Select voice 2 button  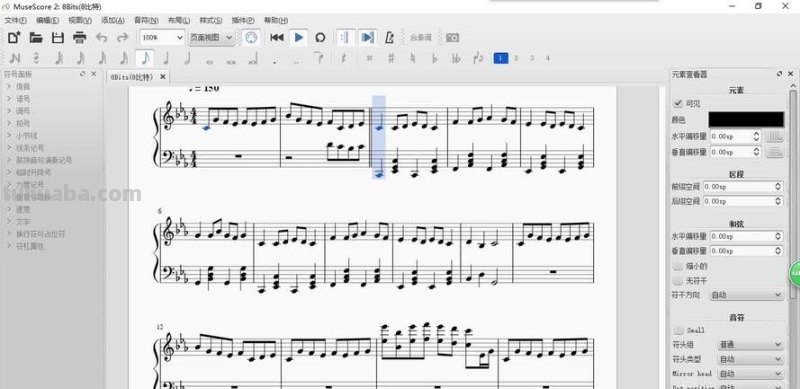[516, 58]
